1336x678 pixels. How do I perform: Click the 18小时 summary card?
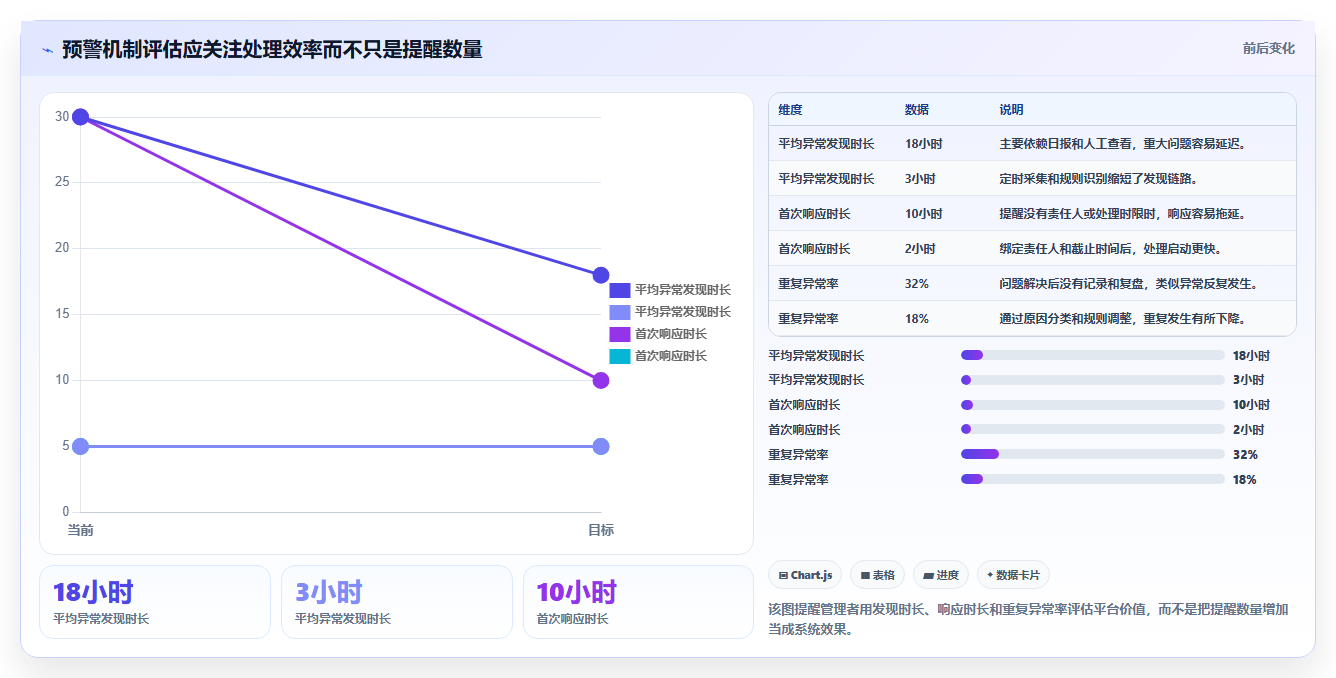[155, 602]
